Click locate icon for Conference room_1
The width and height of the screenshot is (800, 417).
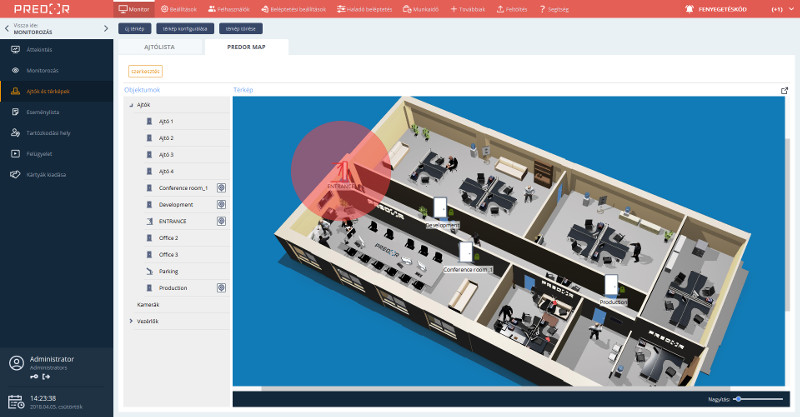tap(221, 188)
